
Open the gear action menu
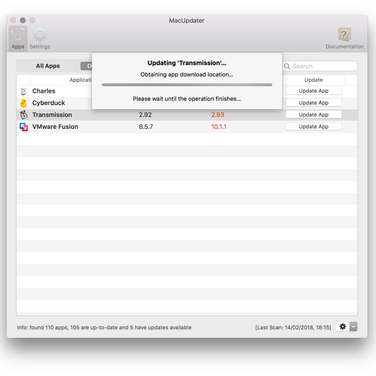[342, 327]
